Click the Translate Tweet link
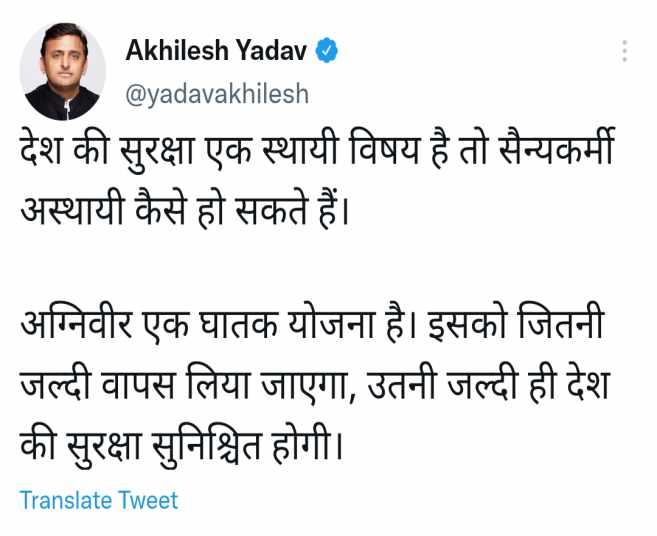 99,500
